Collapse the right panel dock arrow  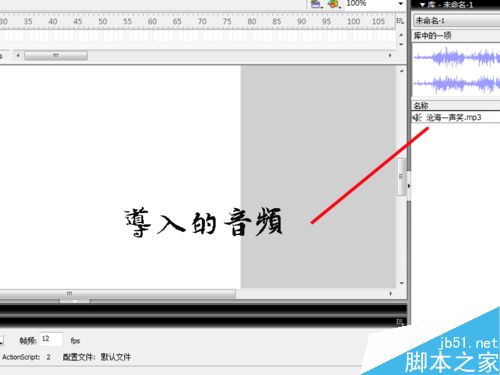click(409, 186)
